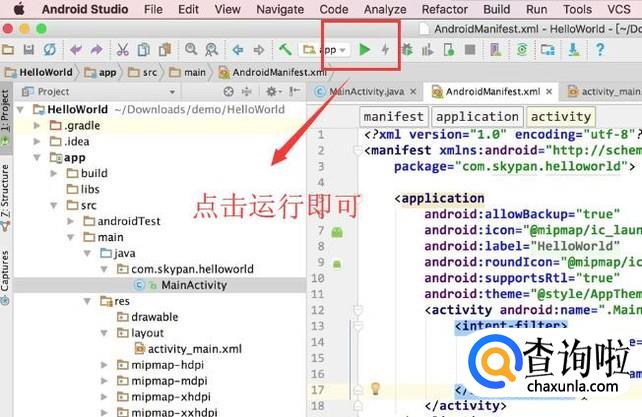The height and width of the screenshot is (417, 642).
Task: Click main in the navigation bar
Action: (188, 73)
